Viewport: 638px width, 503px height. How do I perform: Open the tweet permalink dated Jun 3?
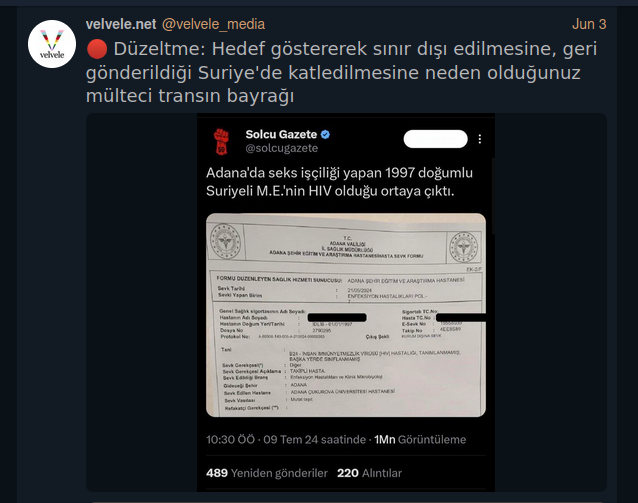pos(589,24)
